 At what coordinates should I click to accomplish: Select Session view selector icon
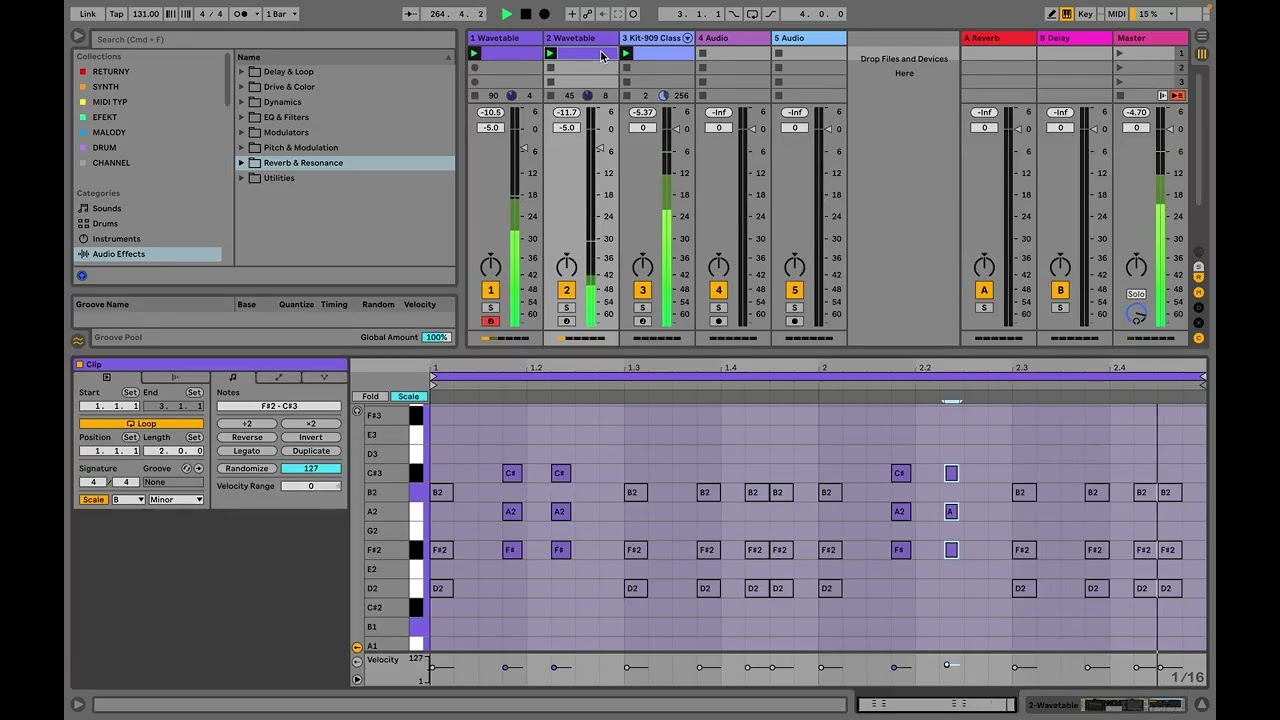pos(1201,54)
